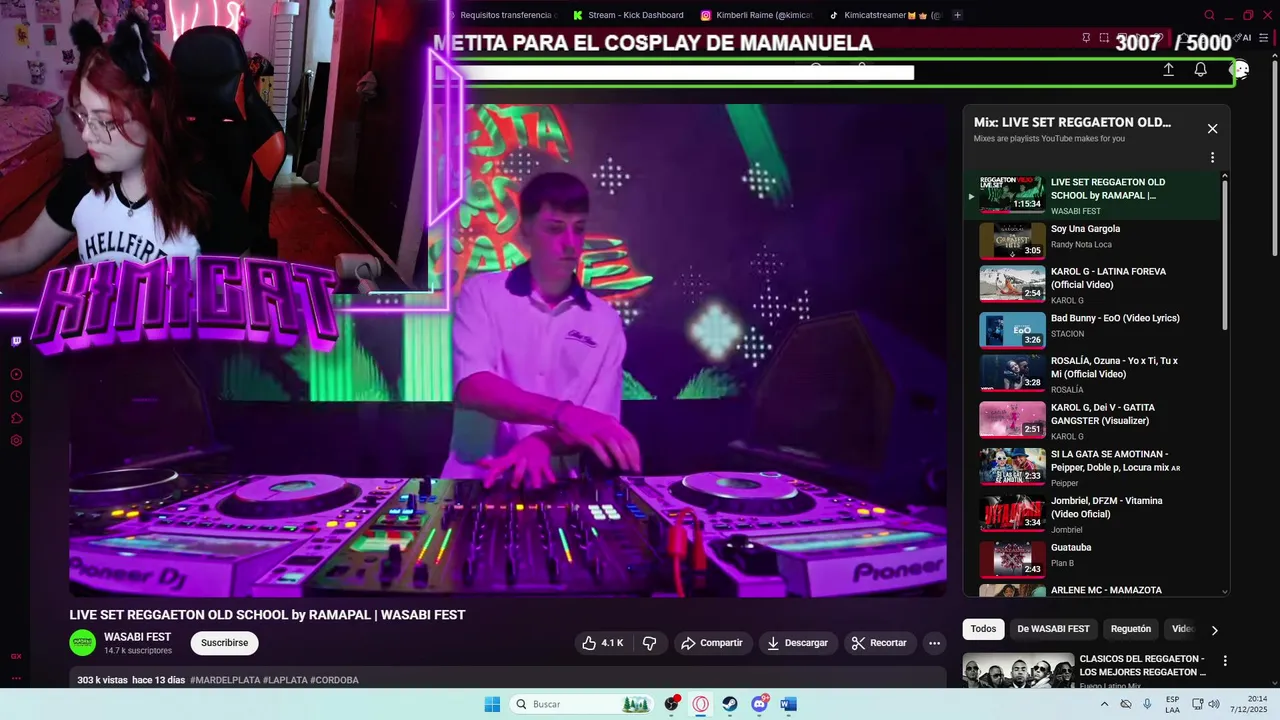1280x720 pixels.
Task: Click Compartir to share the video
Action: click(711, 643)
